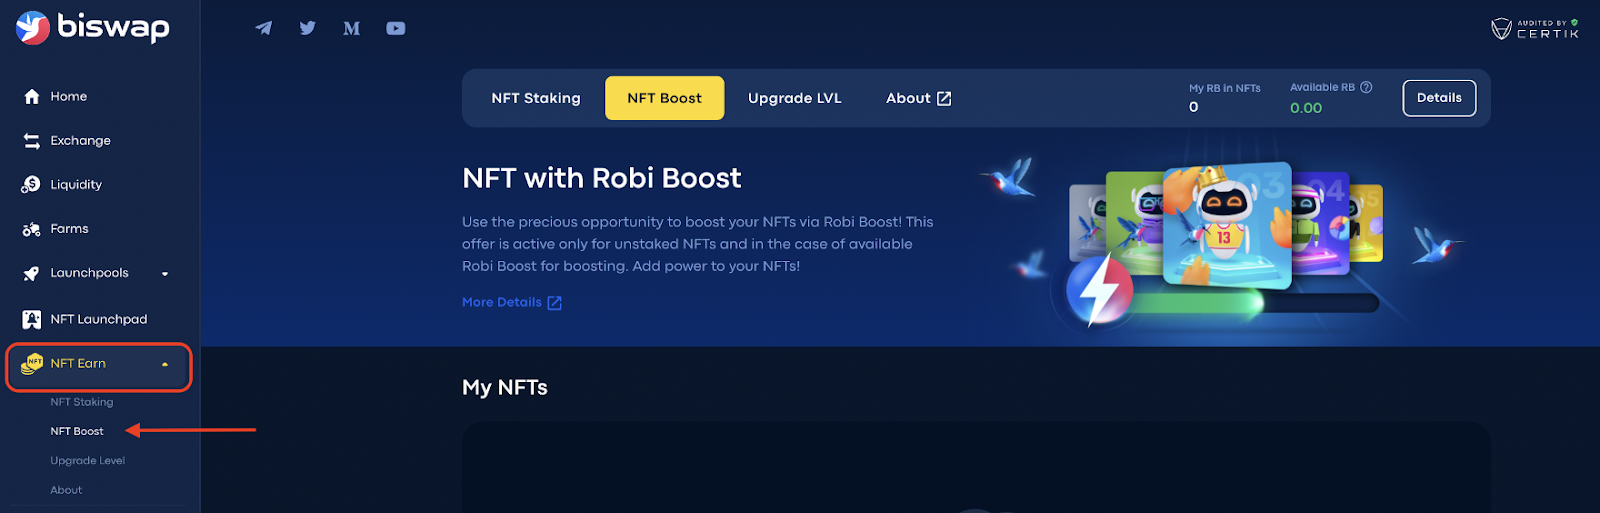Go to Home in sidebar
This screenshot has height=513, width=1600.
pyautogui.click(x=69, y=96)
